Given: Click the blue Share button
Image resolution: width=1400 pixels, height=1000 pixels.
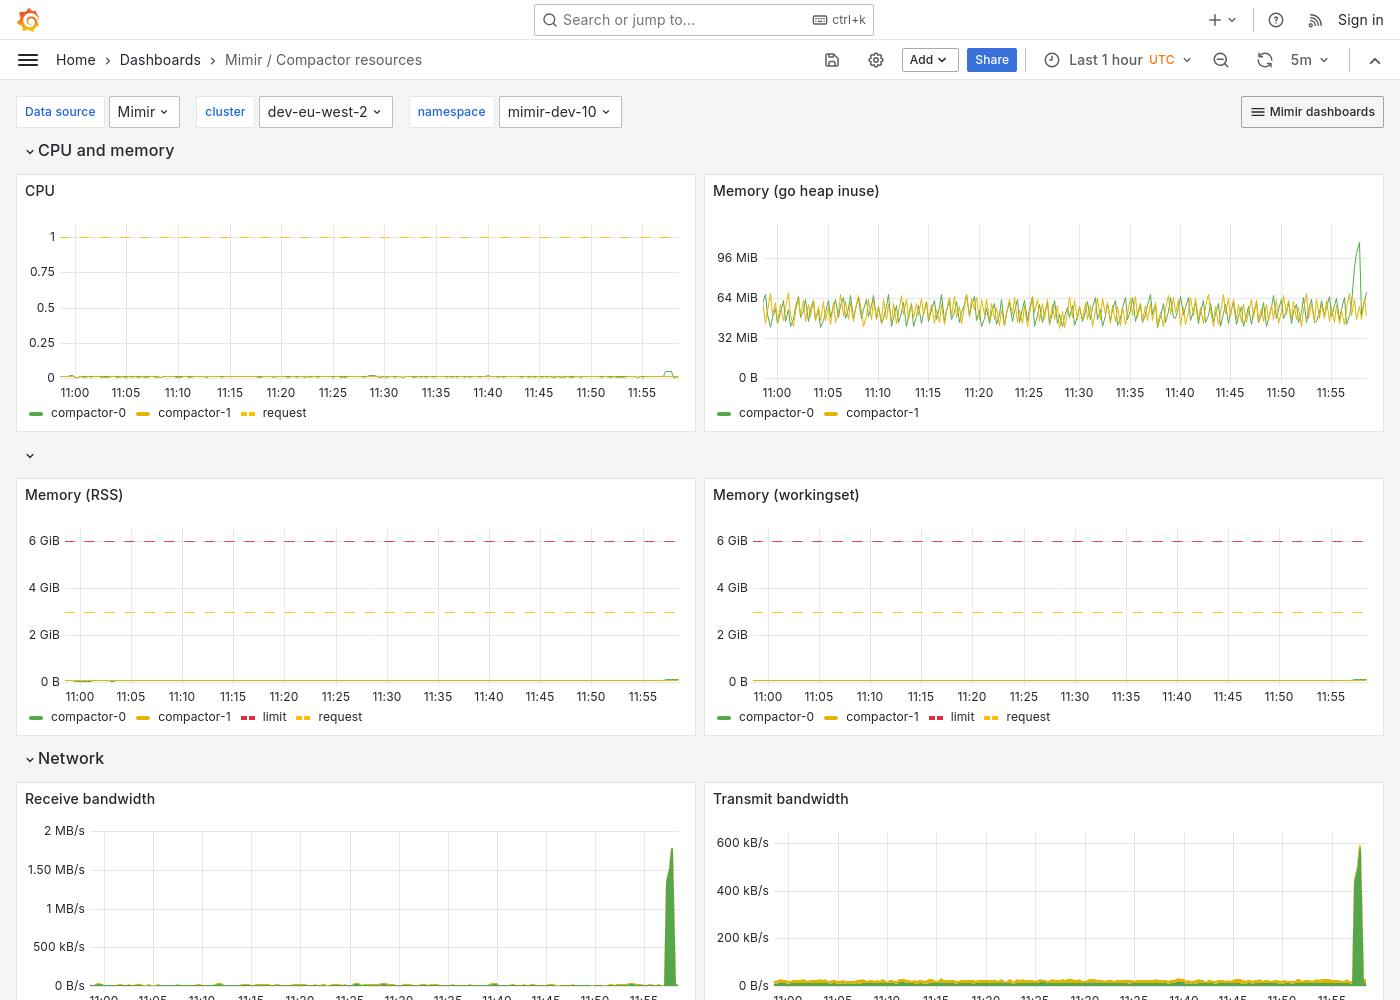Looking at the screenshot, I should (991, 60).
